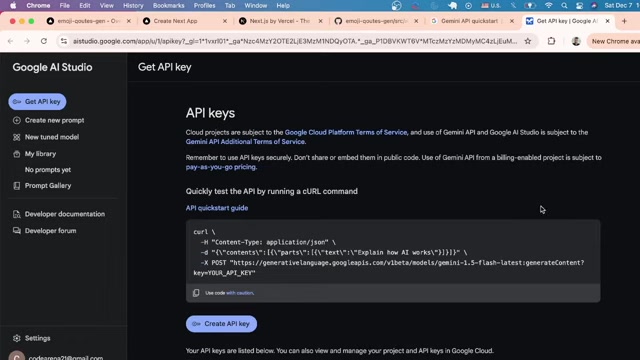The image size is (640, 360).
Task: Click the key=YOUR_API_KEY code line
Action: point(224,273)
